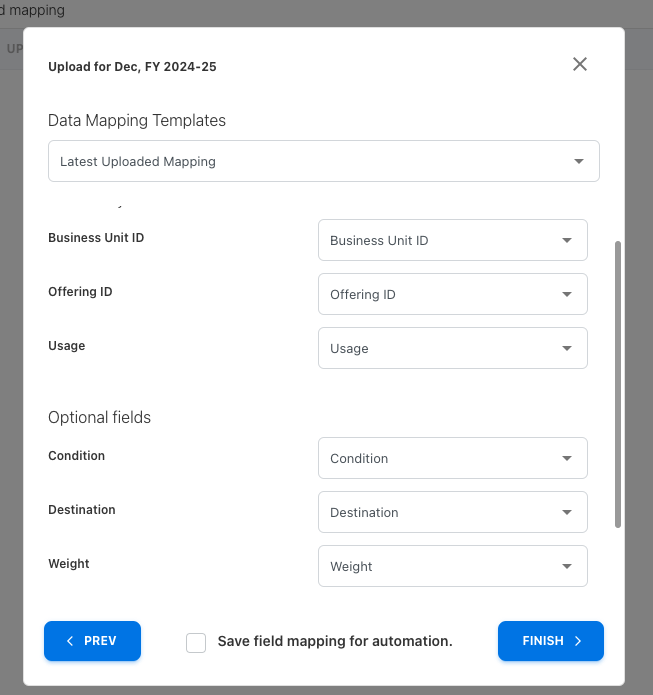Click the FINISH button
The height and width of the screenshot is (695, 653).
point(550,641)
